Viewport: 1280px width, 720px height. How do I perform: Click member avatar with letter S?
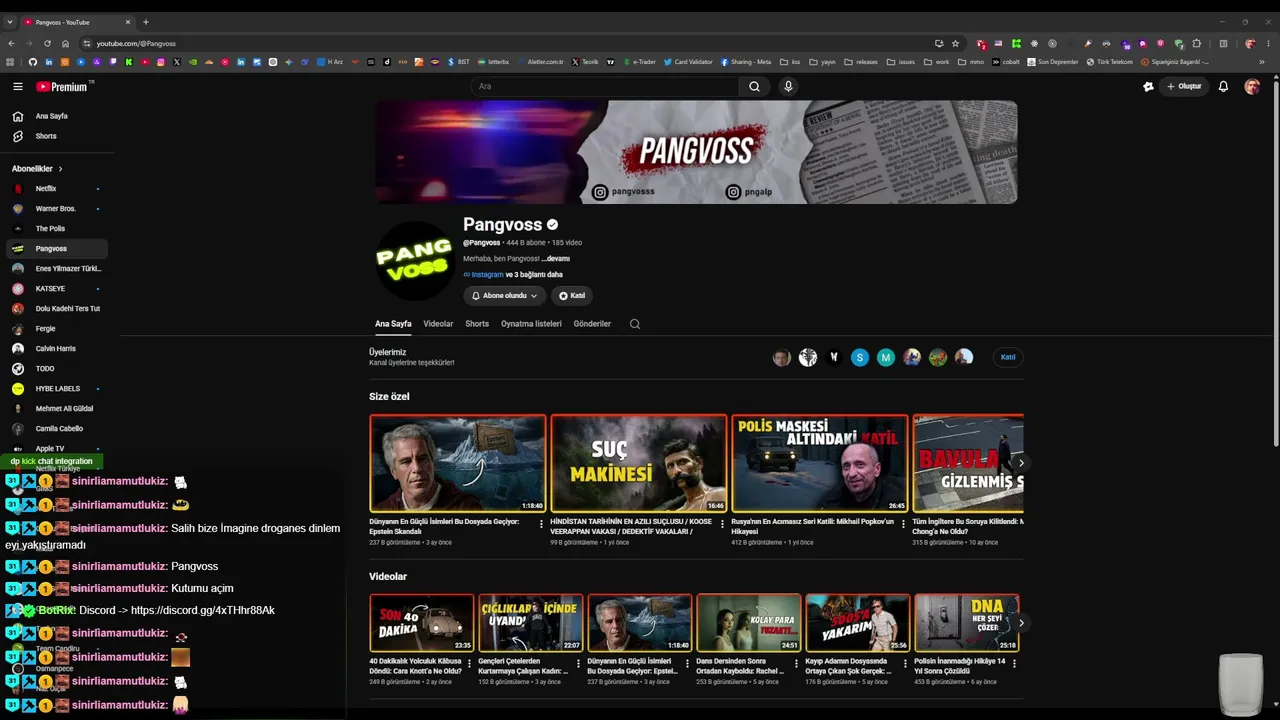click(860, 357)
